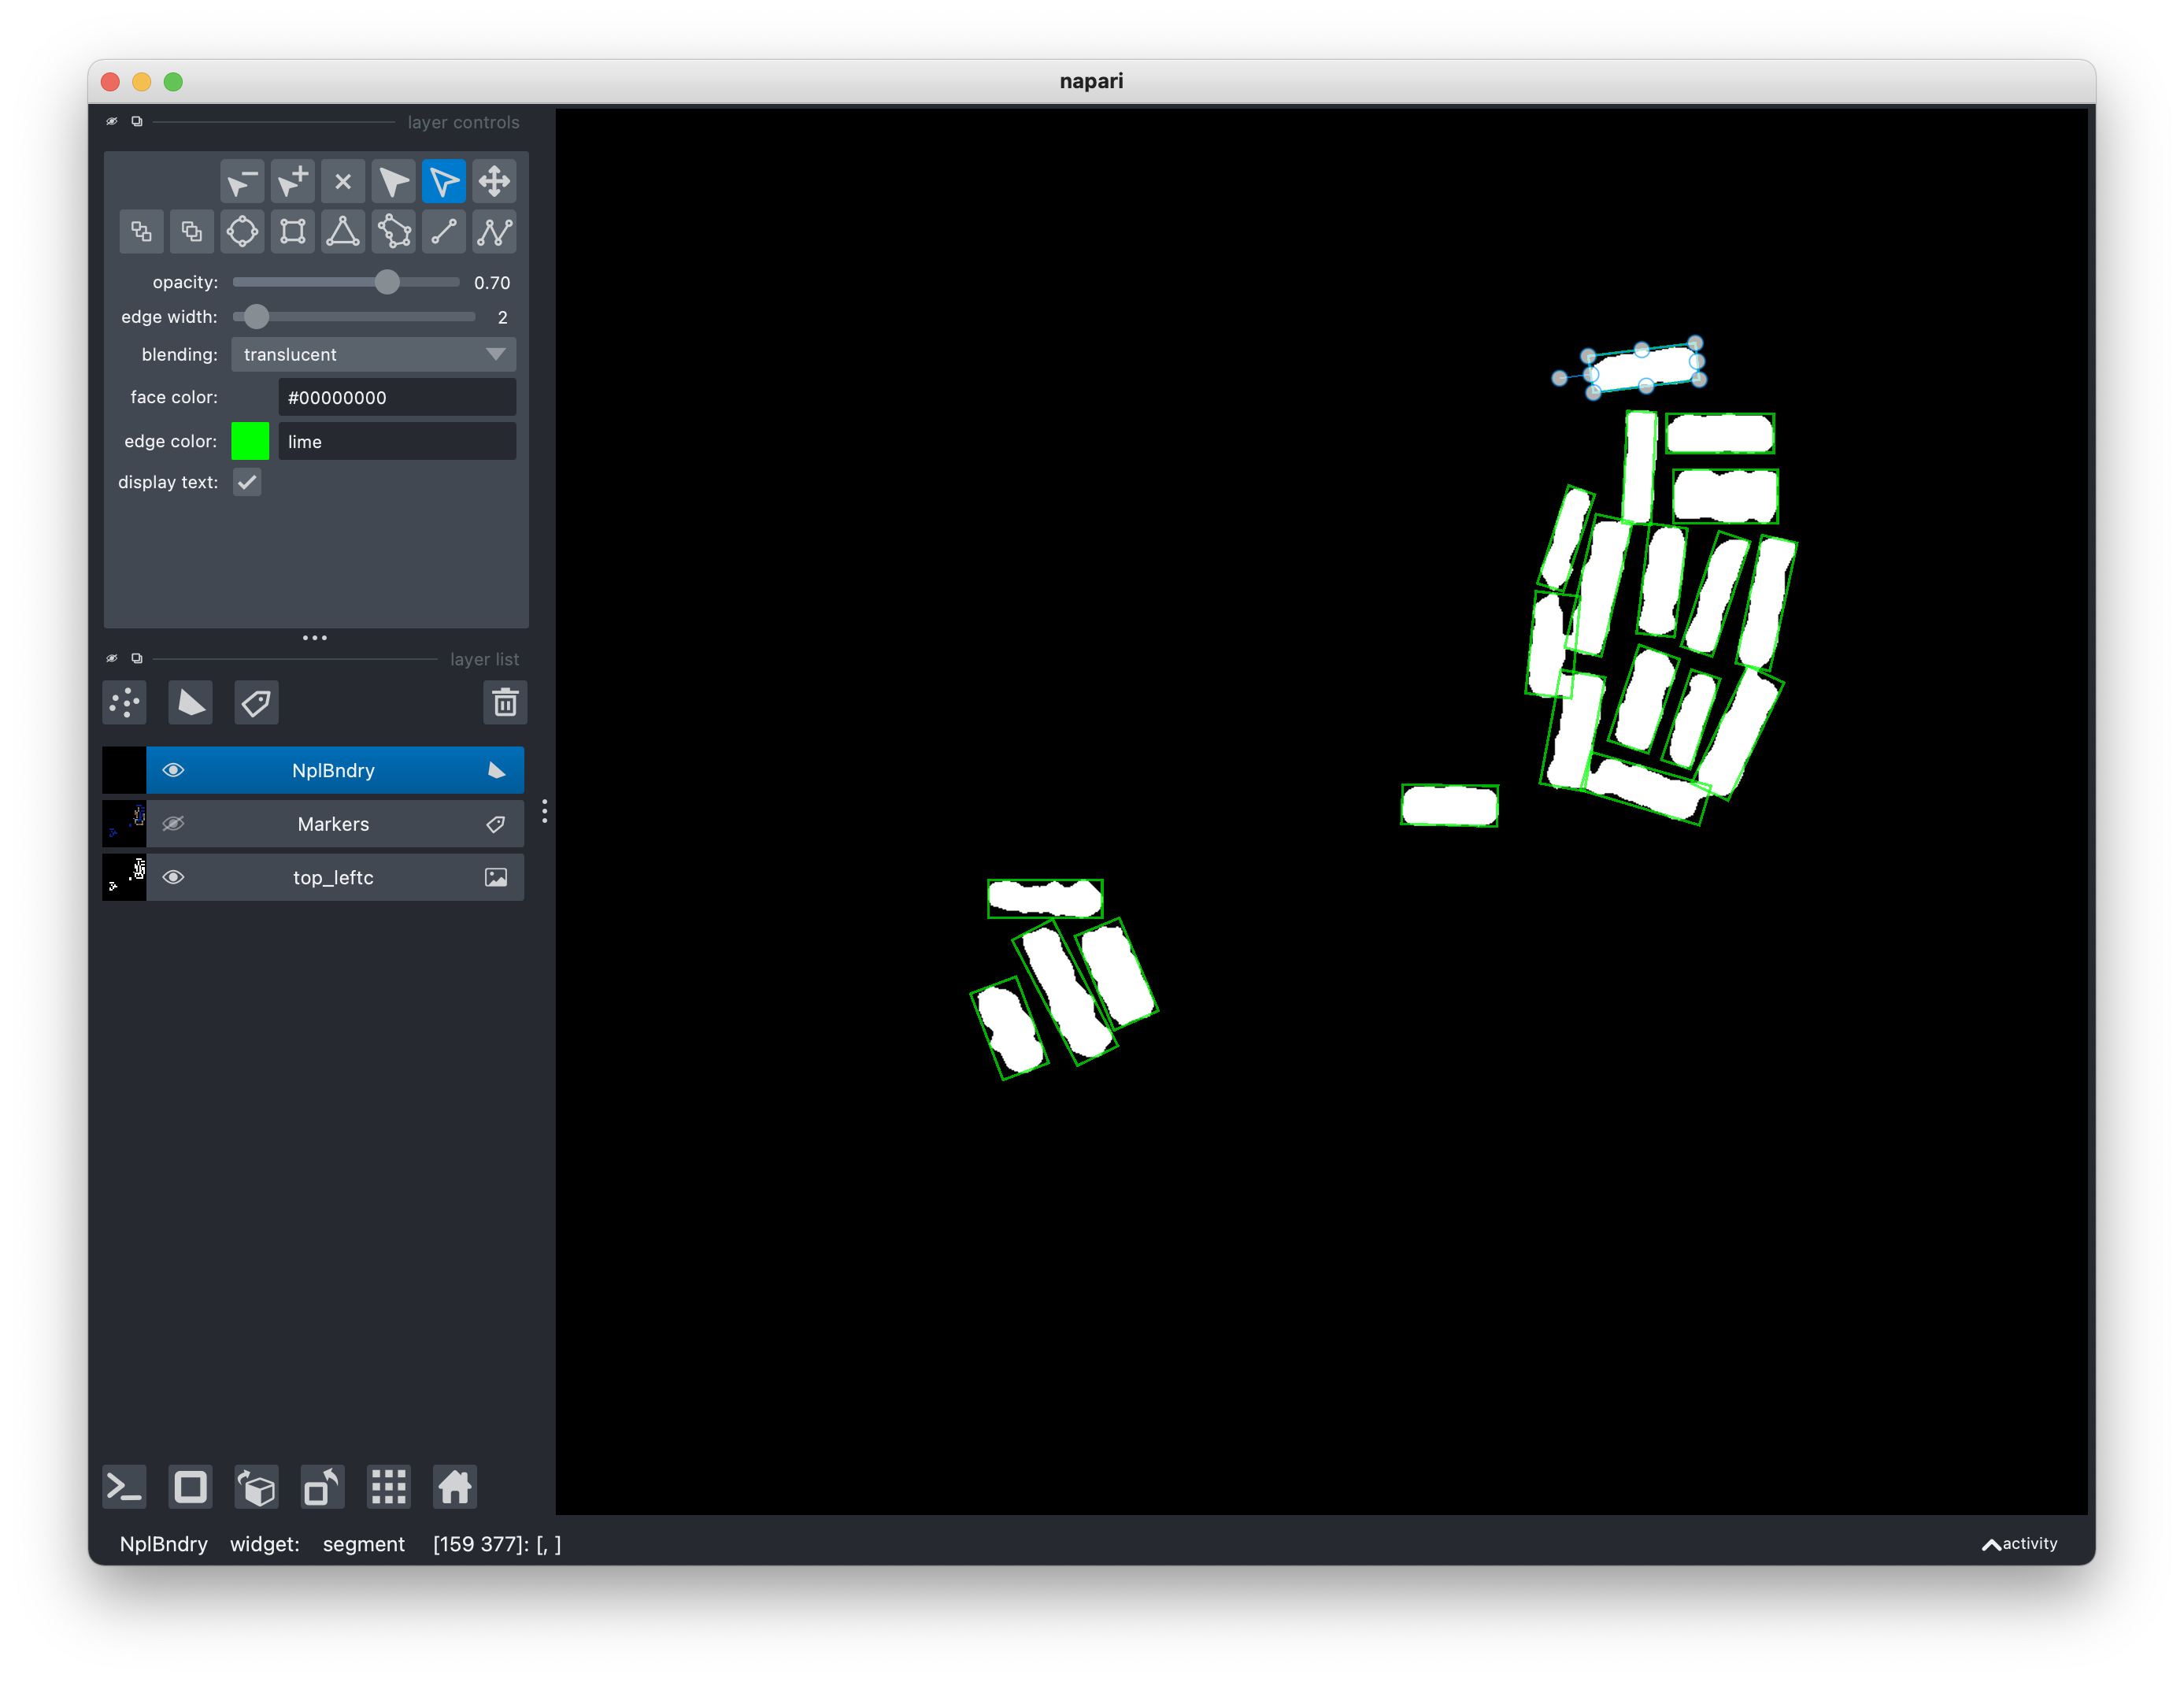Select the add ellipse shape tool
The height and width of the screenshot is (1682, 2184).
click(x=242, y=232)
